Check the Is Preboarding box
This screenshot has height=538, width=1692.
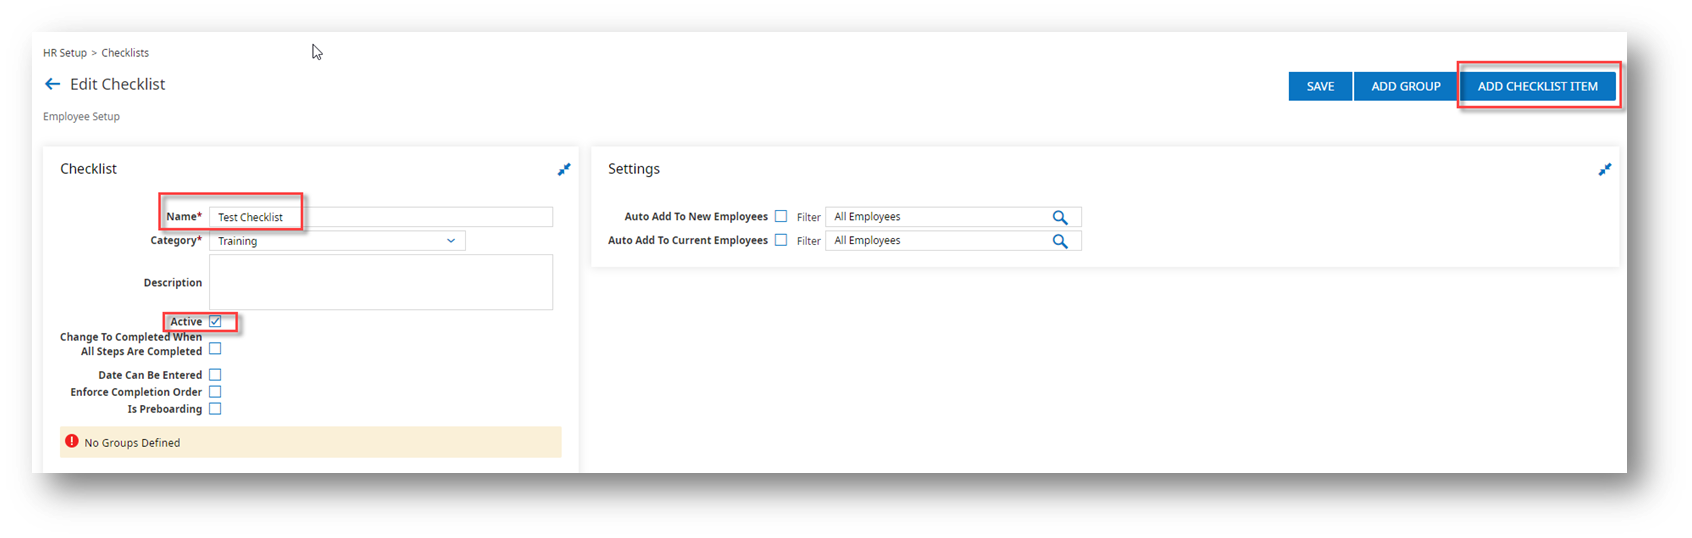[215, 409]
